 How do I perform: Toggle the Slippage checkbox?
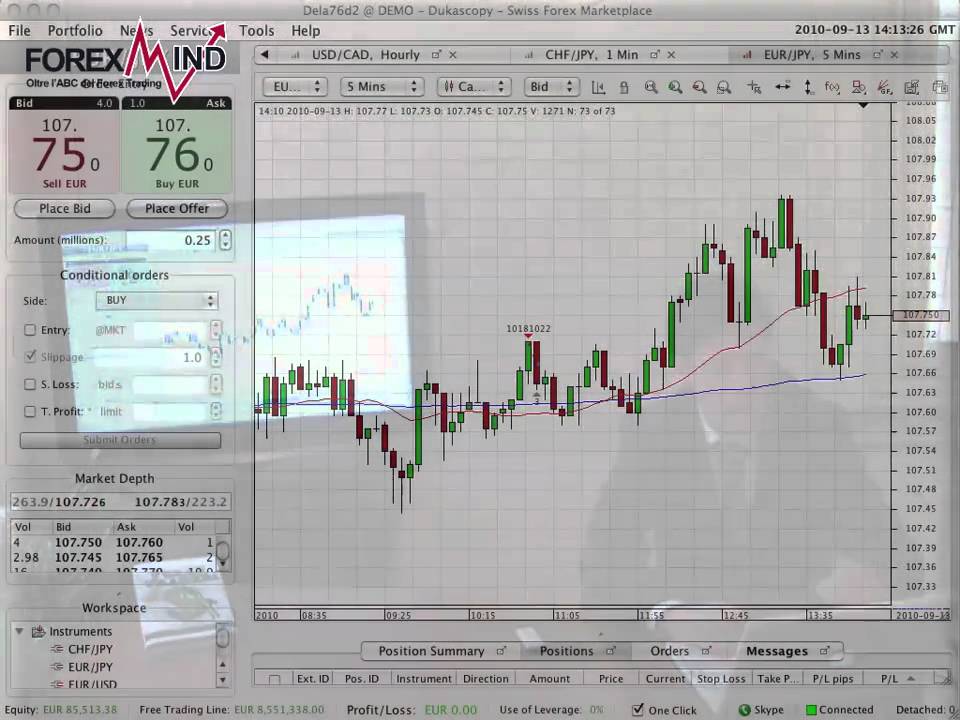coord(29,356)
